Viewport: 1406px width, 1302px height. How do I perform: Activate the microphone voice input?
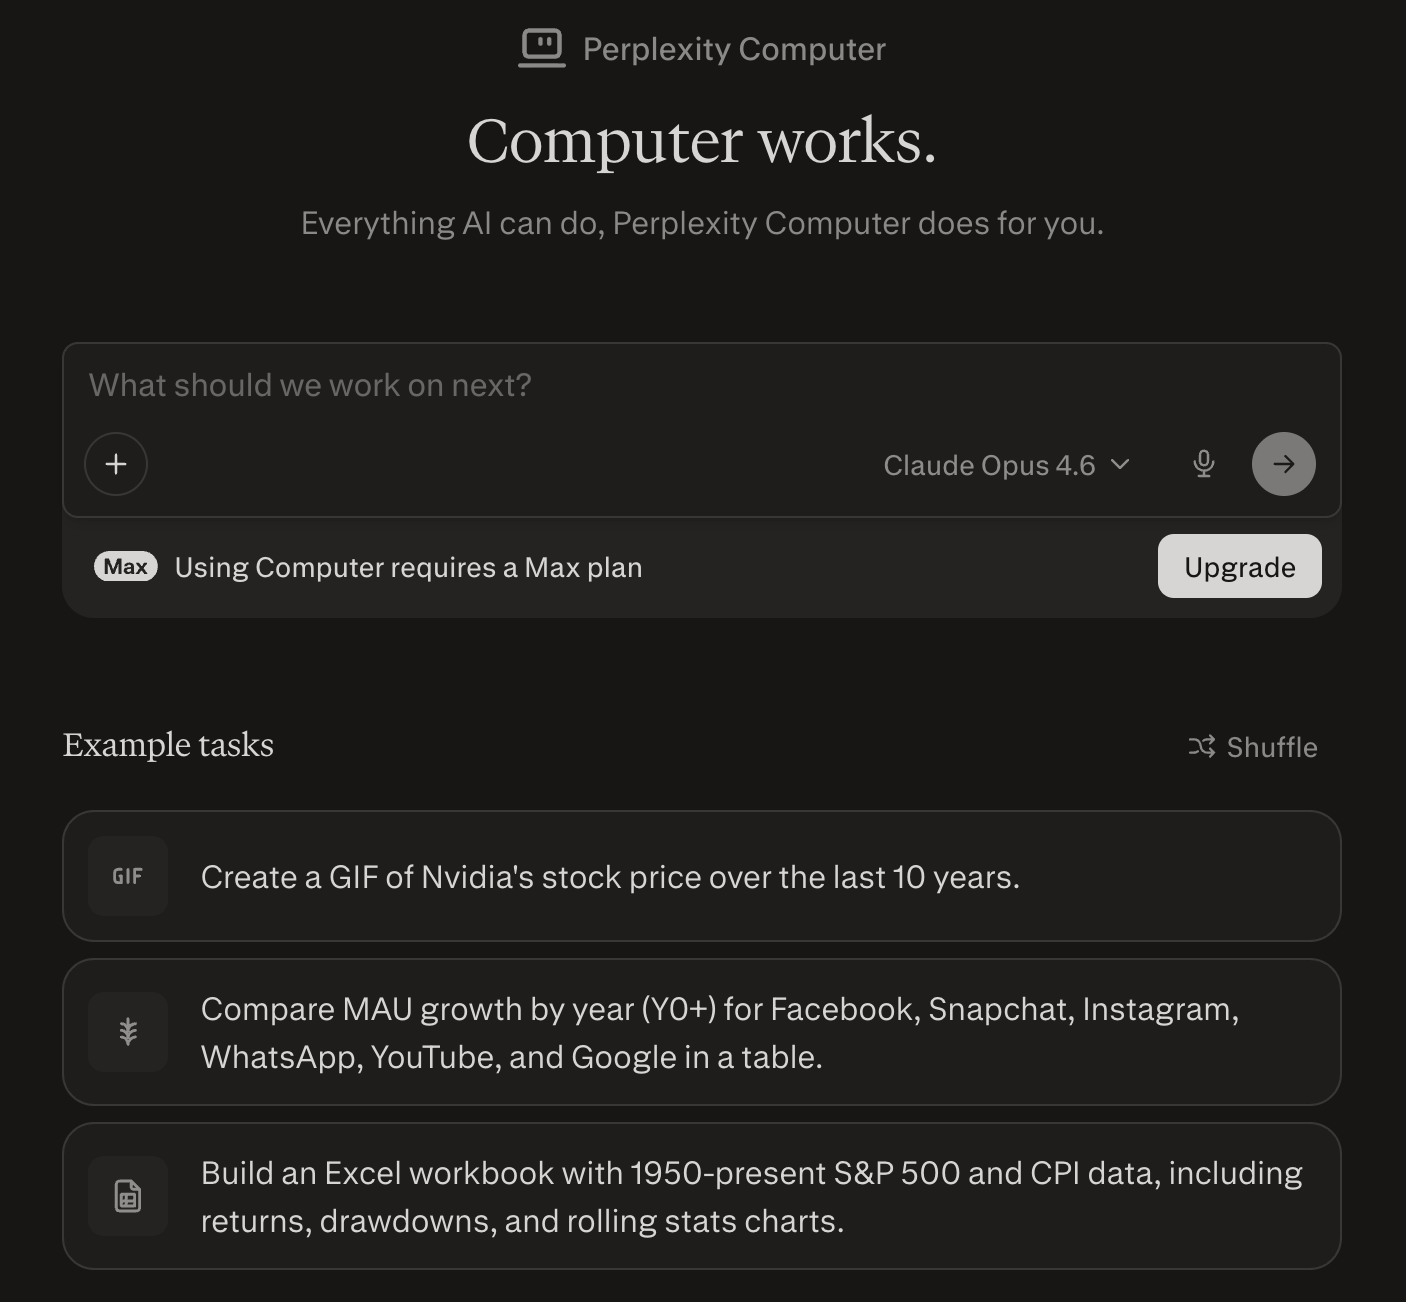coord(1204,464)
